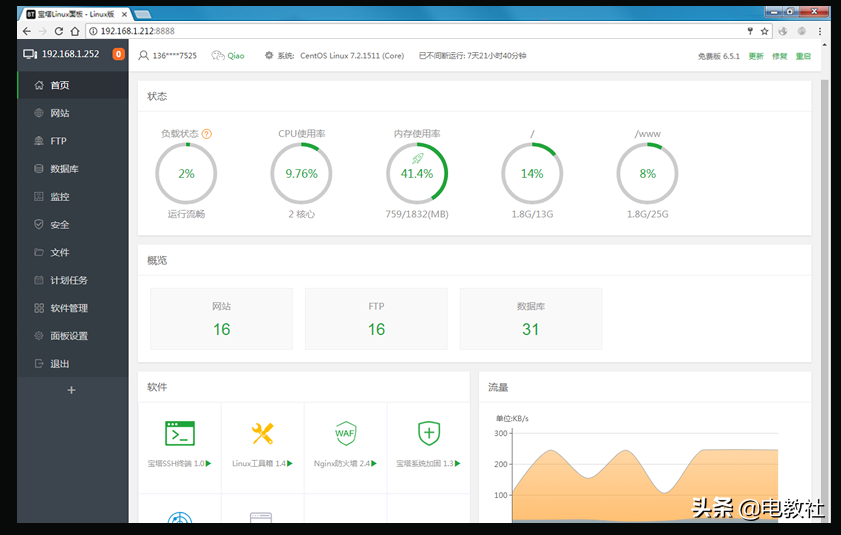
Task: Click the CPU使用率 9.76% gauge
Action: click(301, 173)
